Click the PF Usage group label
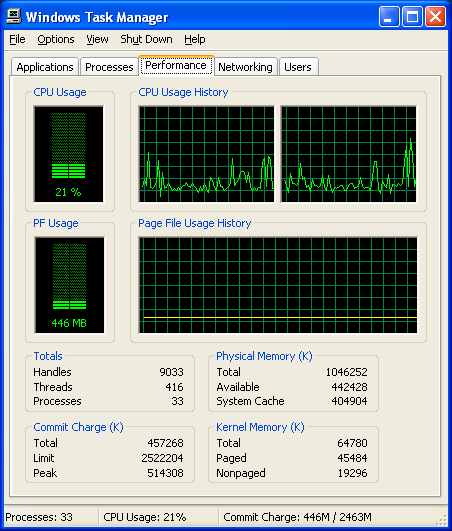452x531 pixels. (x=56, y=223)
